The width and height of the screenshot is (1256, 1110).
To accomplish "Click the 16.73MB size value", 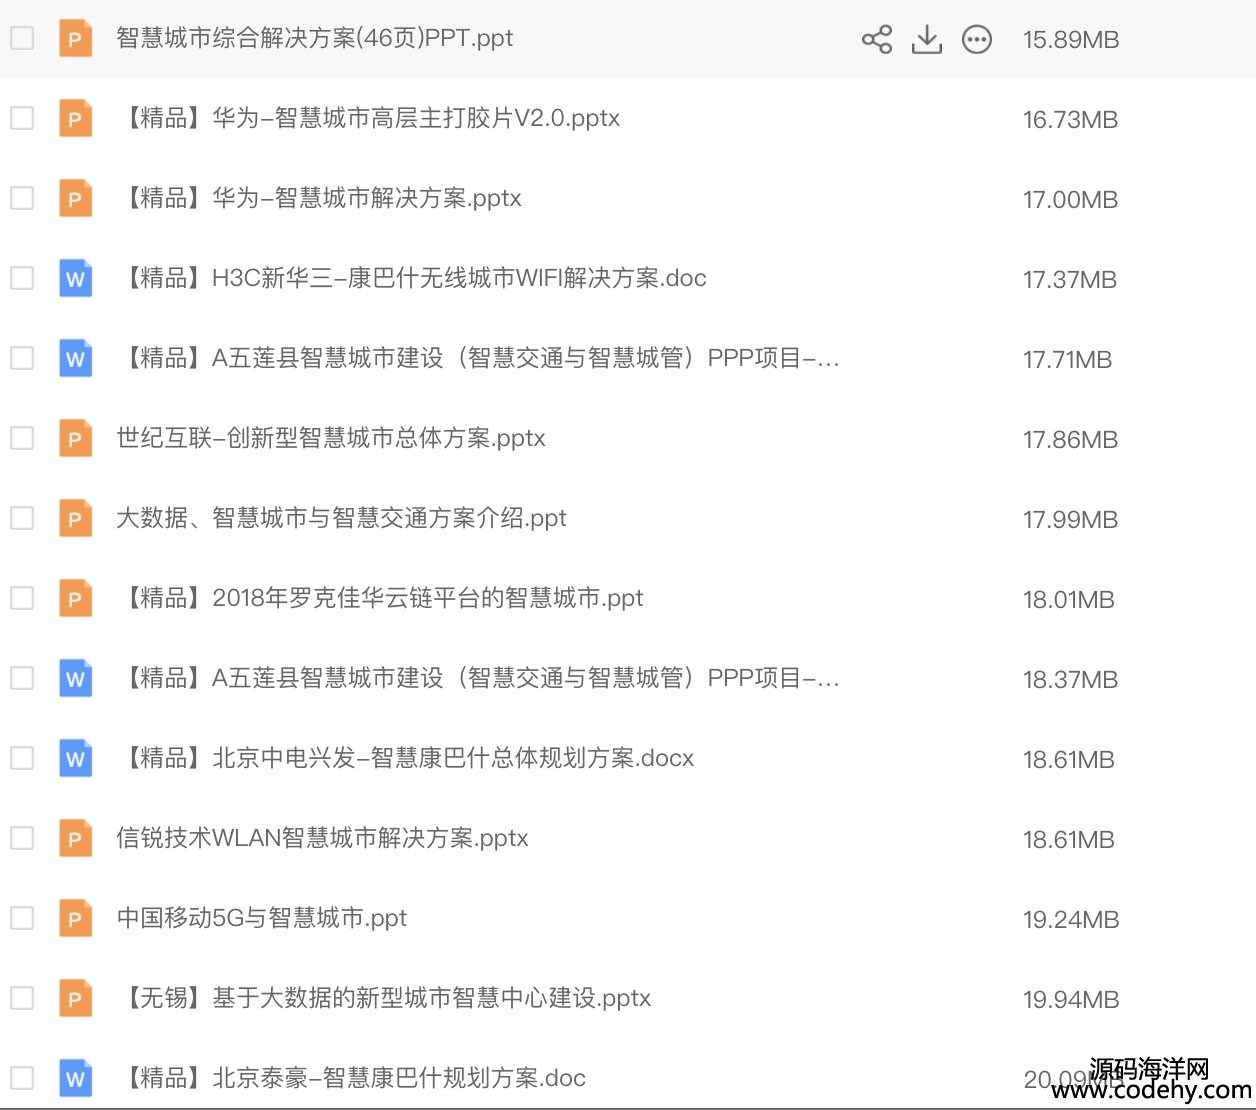I will pyautogui.click(x=1070, y=120).
